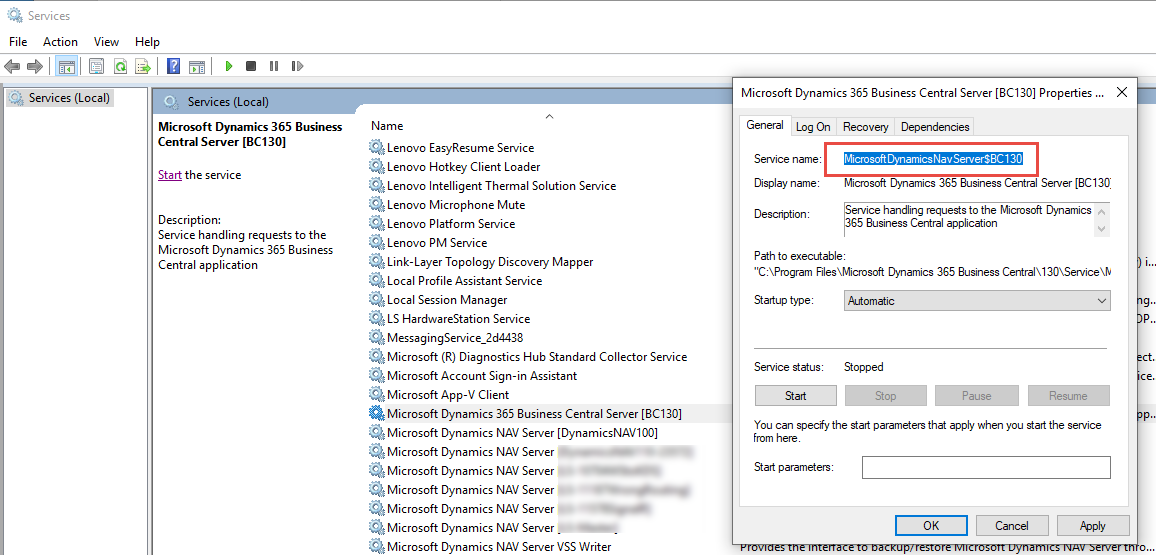Switch to the Dependencies tab
Screen dimensions: 1156x555
tap(934, 127)
